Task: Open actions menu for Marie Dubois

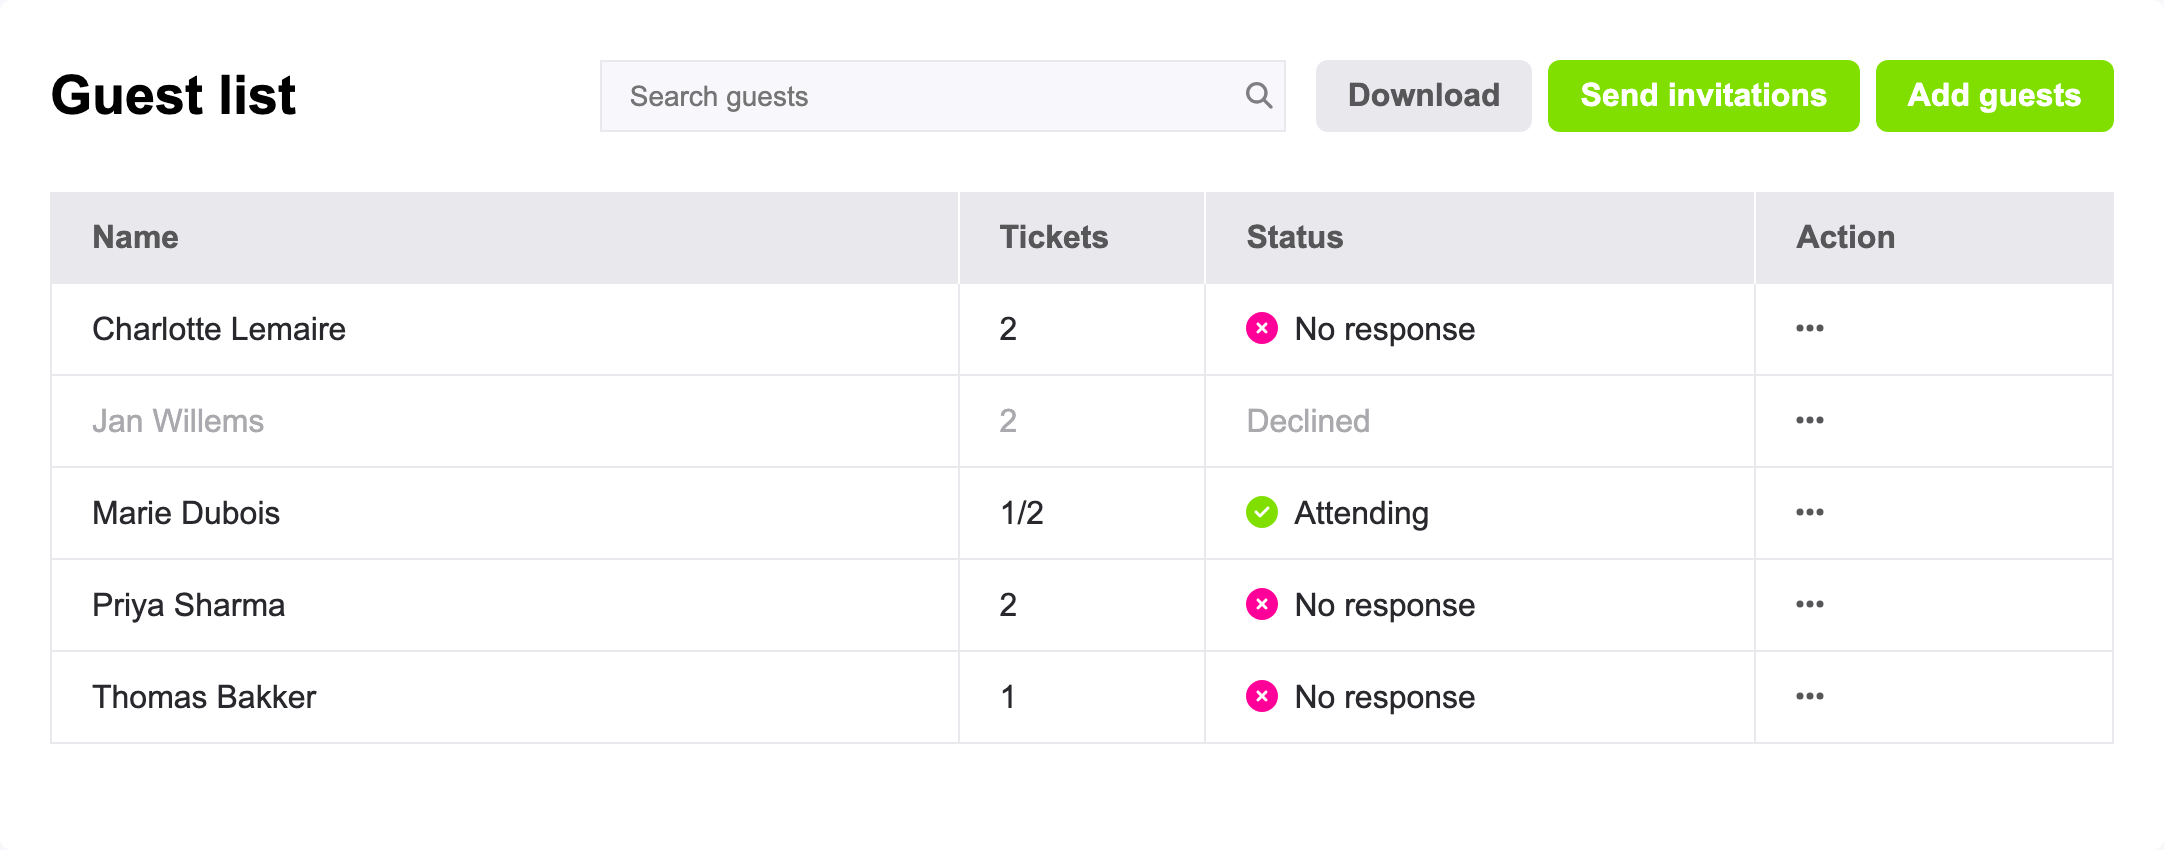Action: [x=1809, y=513]
